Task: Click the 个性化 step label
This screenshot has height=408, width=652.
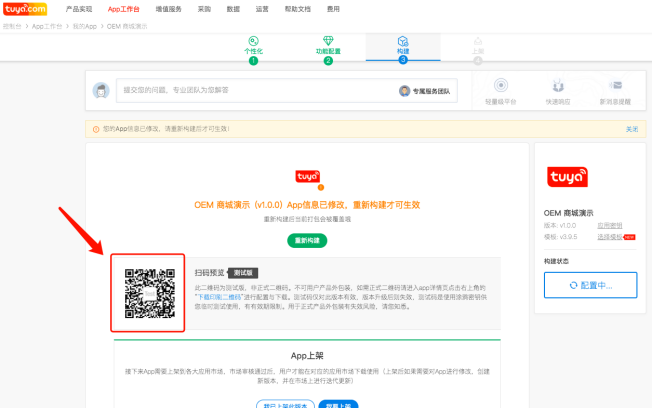Action: pyautogui.click(x=253, y=51)
